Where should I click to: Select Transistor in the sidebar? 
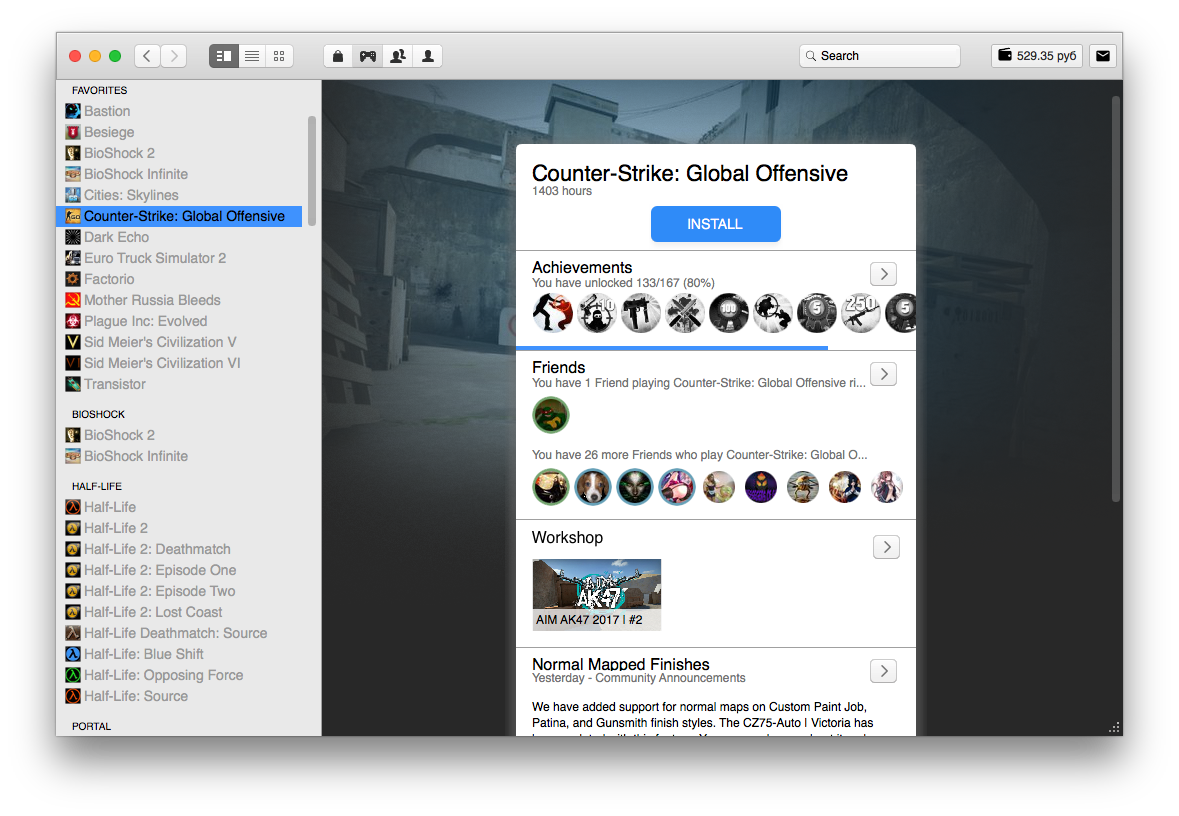pos(179,384)
